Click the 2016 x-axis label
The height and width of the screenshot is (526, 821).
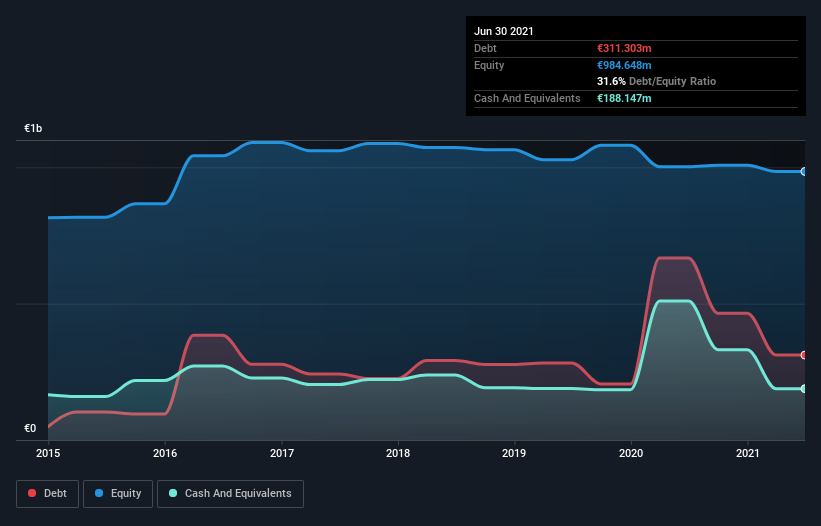[x=165, y=453]
